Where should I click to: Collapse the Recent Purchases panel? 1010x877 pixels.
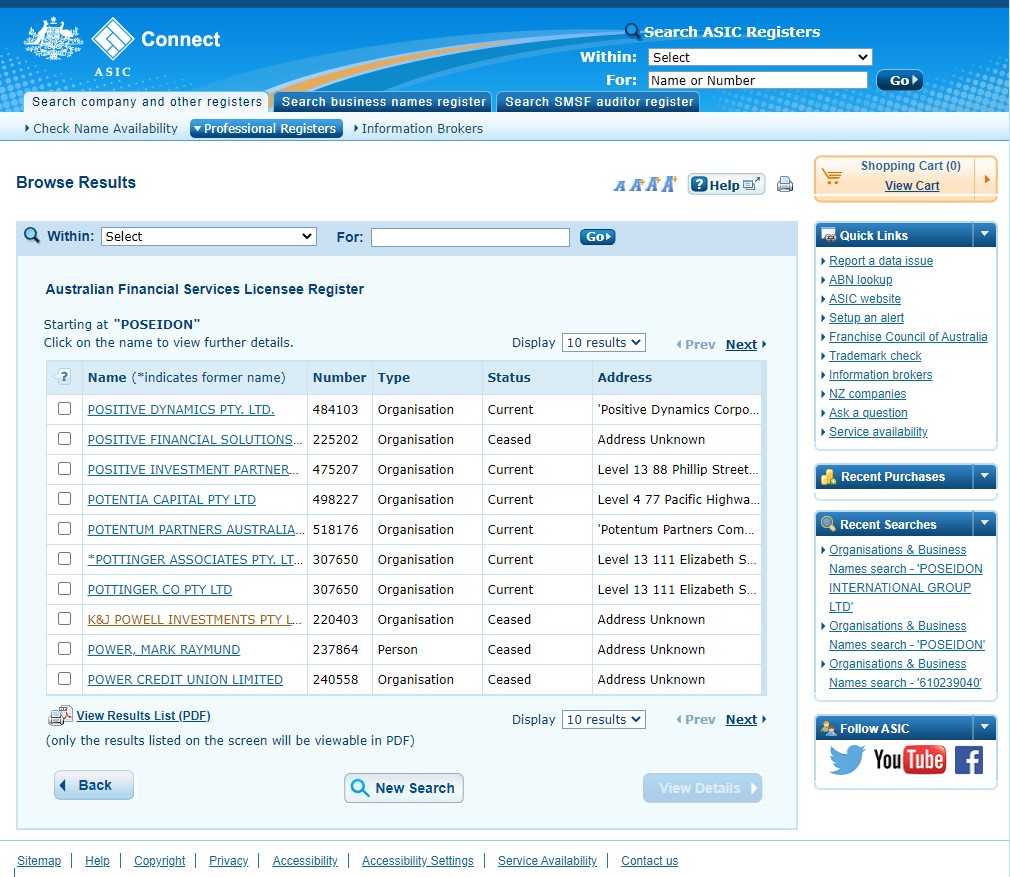tap(984, 476)
